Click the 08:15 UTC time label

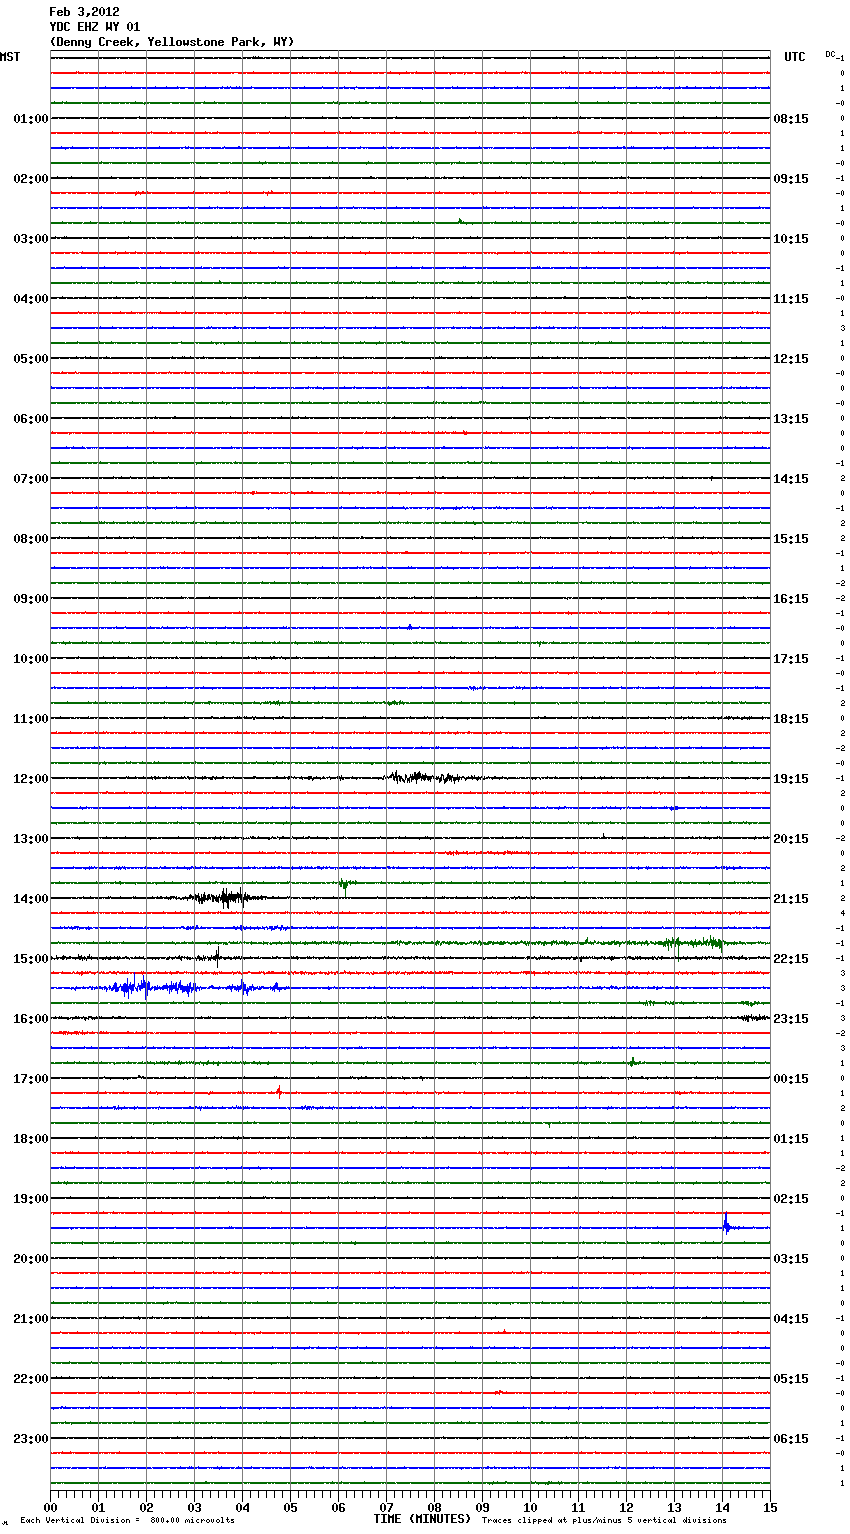[x=791, y=118]
